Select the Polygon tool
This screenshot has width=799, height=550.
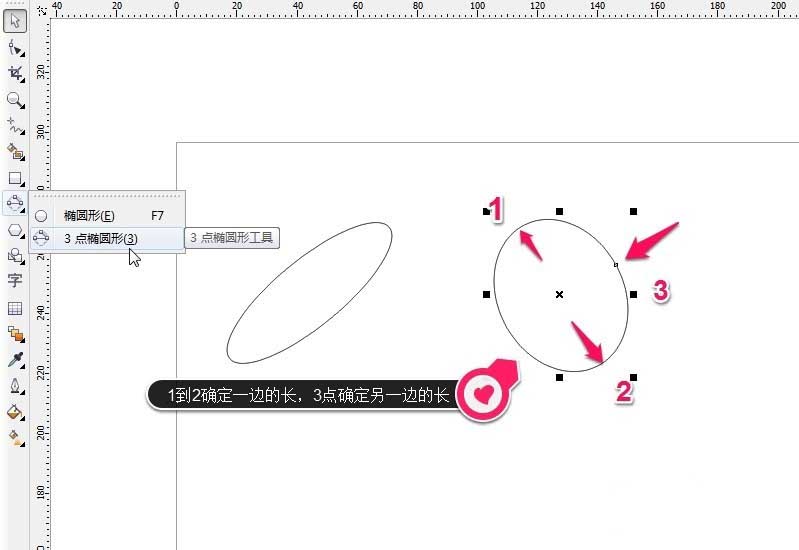pyautogui.click(x=15, y=230)
